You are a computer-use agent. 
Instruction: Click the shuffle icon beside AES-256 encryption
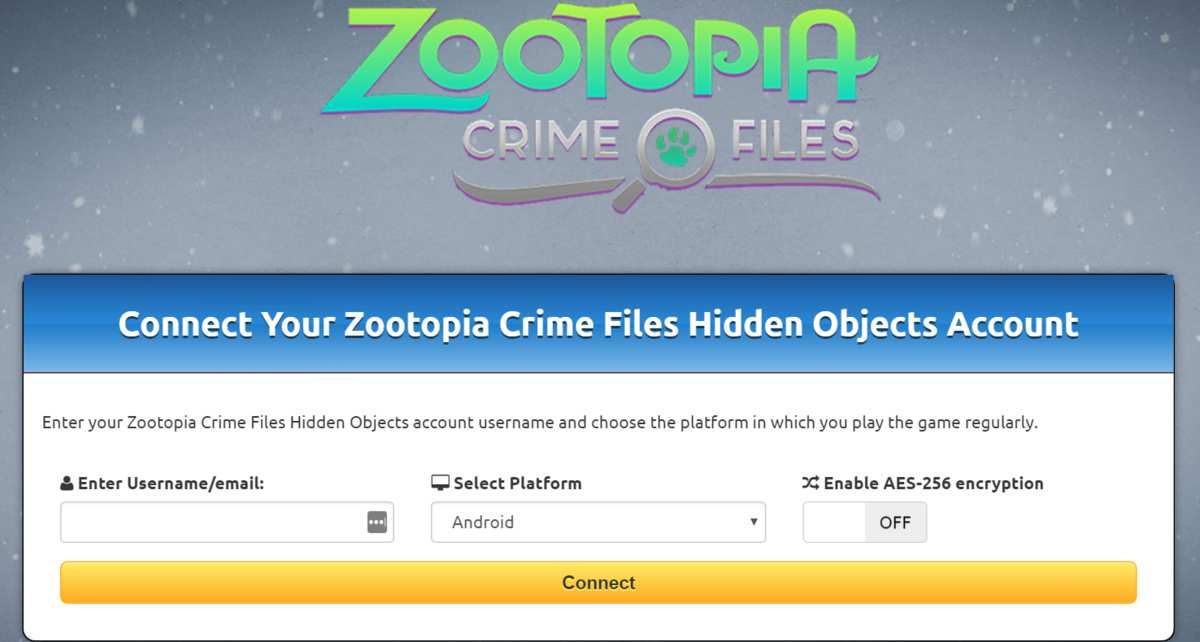pyautogui.click(x=811, y=483)
